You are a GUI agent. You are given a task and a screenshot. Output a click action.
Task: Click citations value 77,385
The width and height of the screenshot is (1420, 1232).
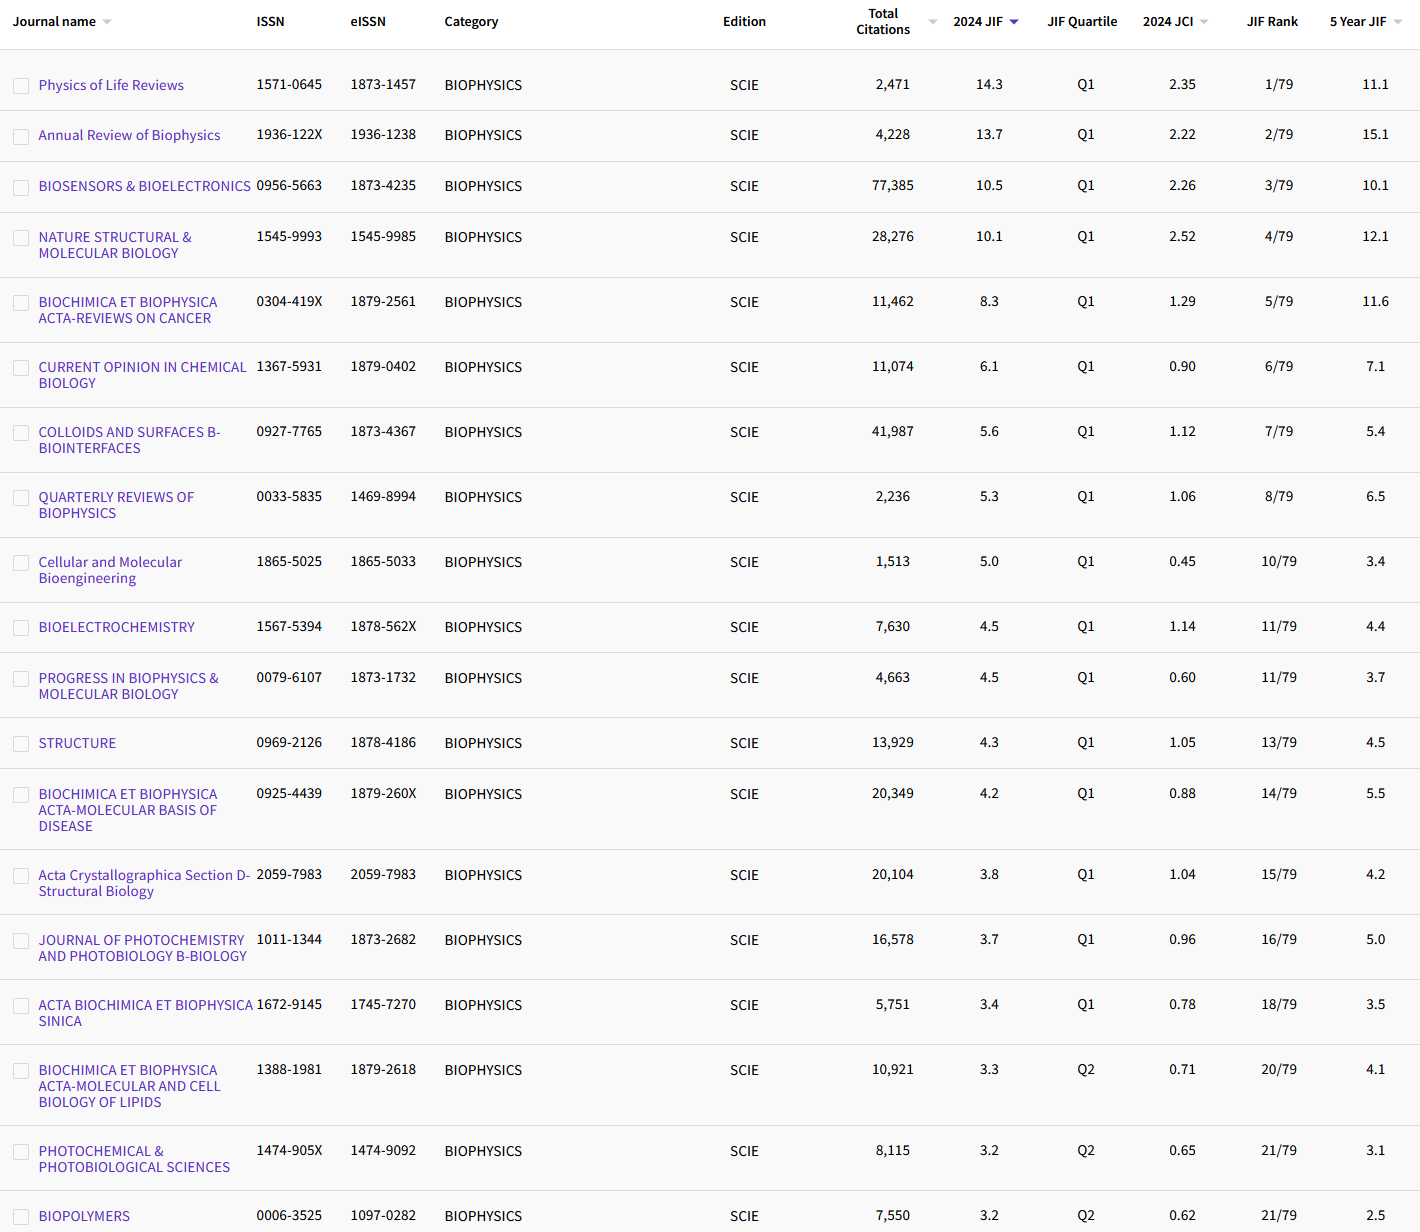point(893,185)
